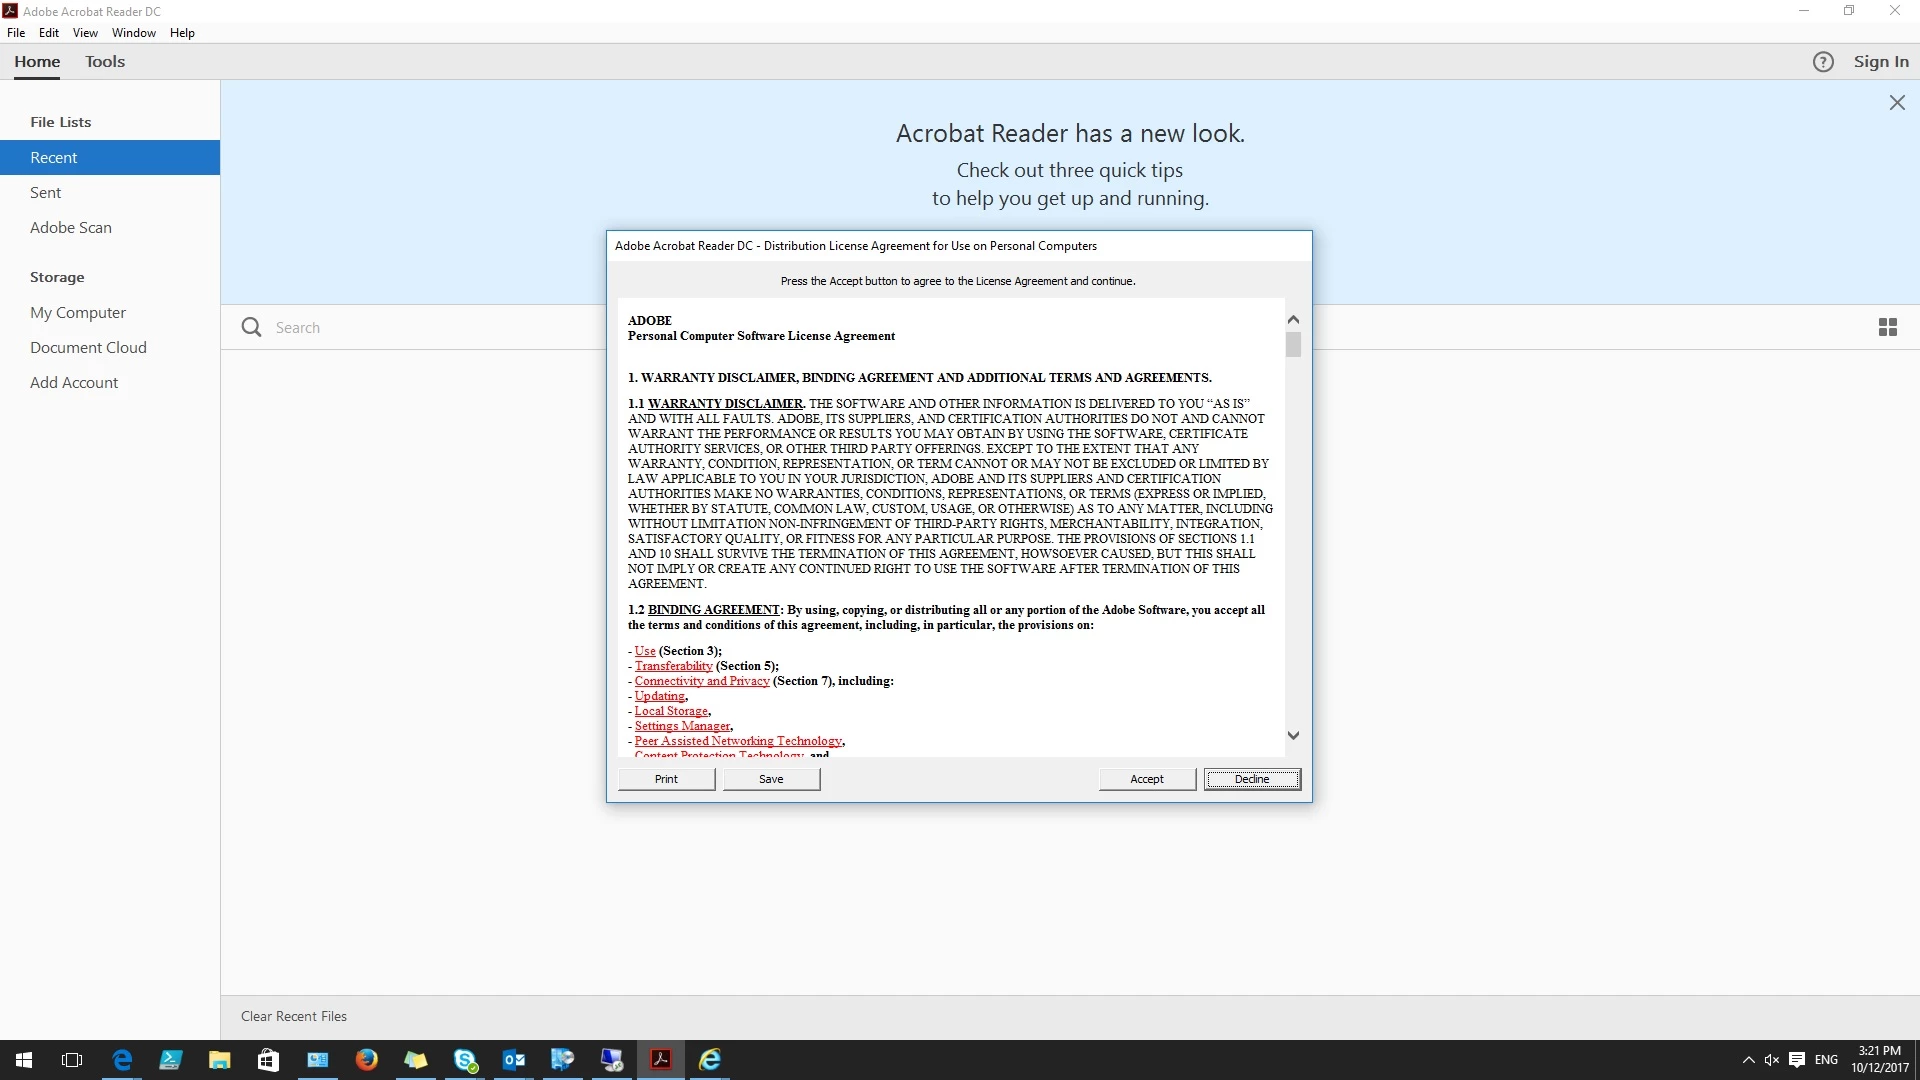This screenshot has width=1920, height=1080.
Task: Select Document Cloud in the sidebar
Action: 88,347
